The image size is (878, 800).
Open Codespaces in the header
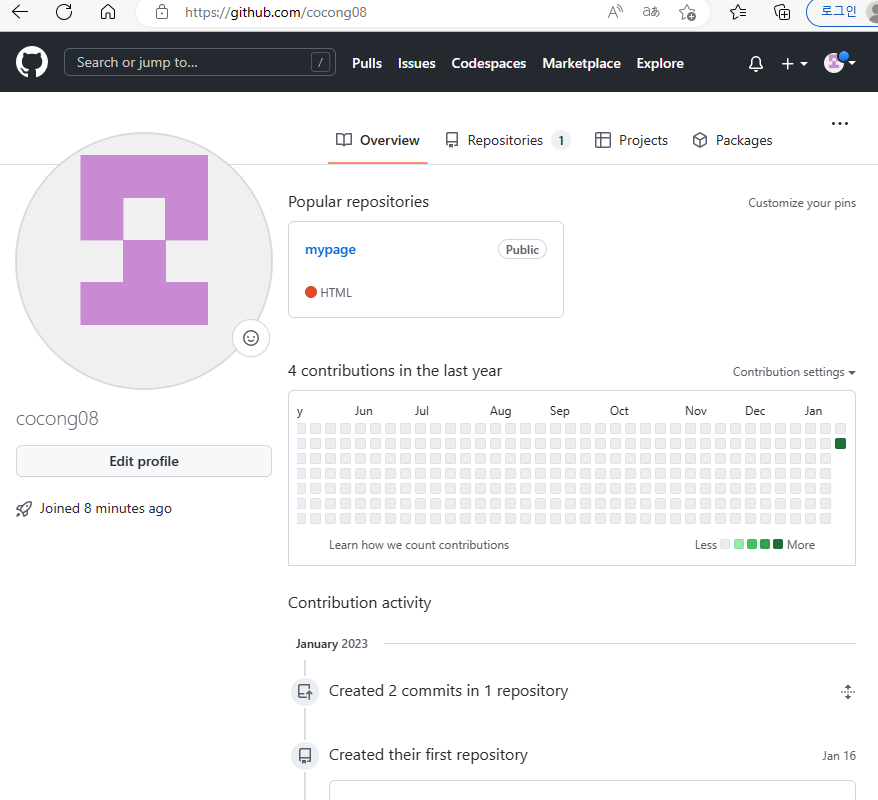coord(489,63)
